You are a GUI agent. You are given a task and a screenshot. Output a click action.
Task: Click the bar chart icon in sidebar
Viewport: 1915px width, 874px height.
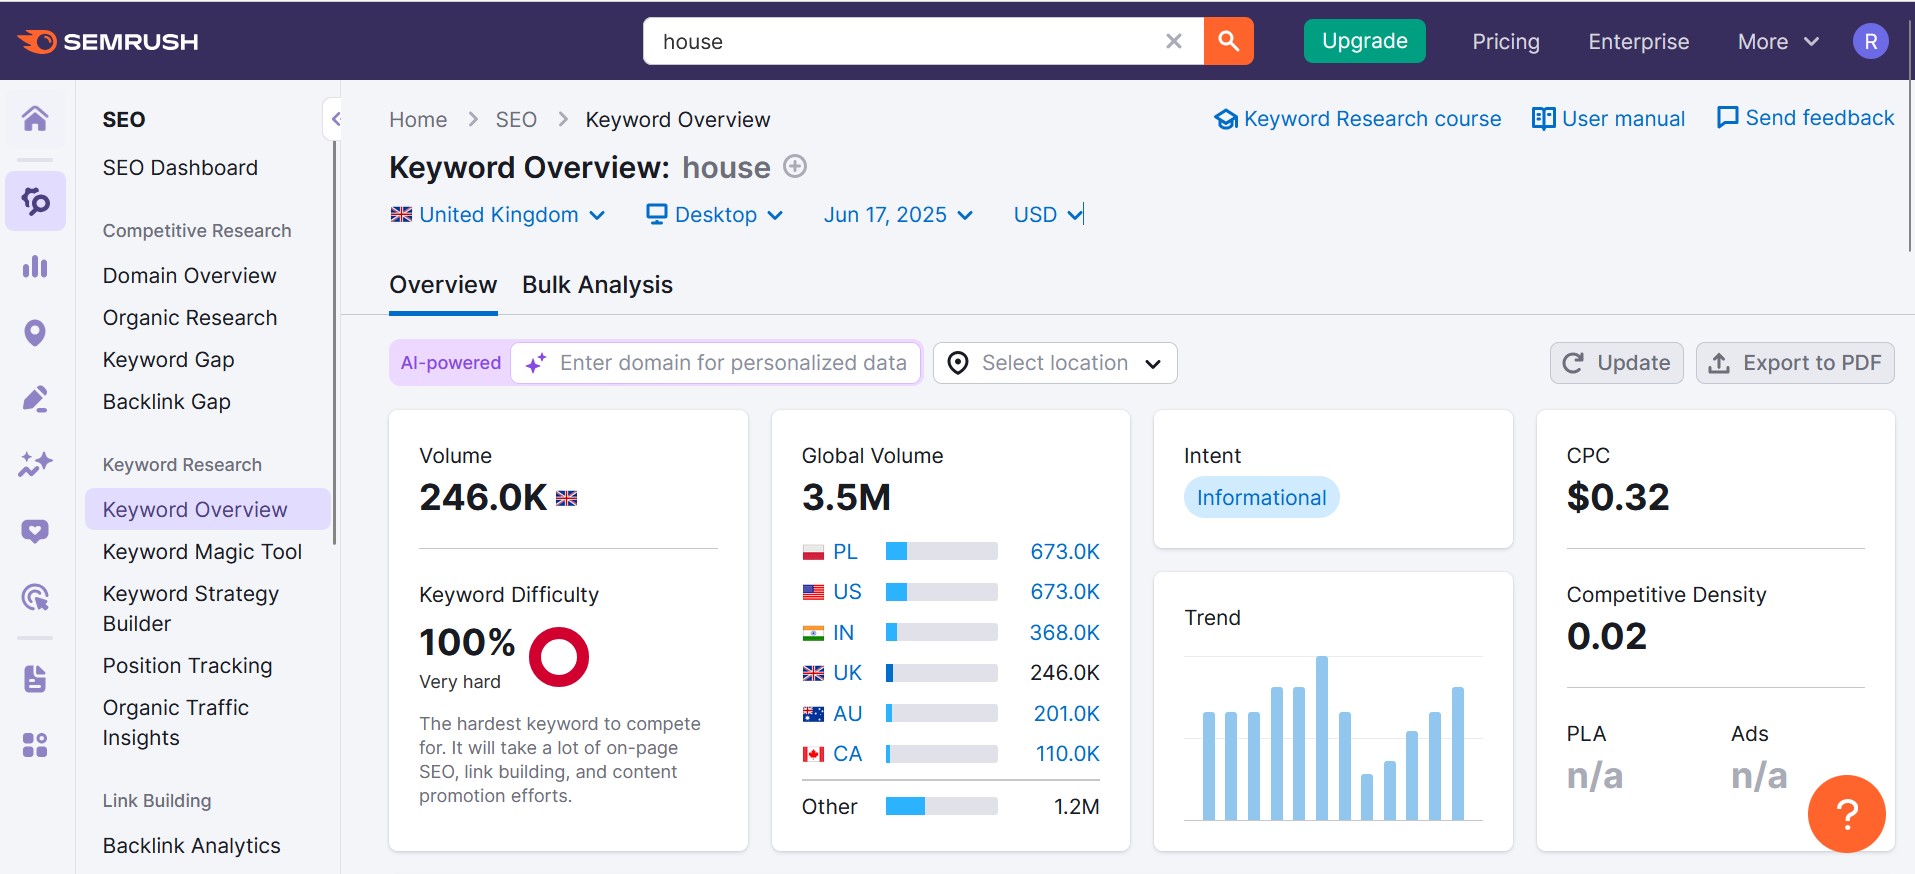point(35,267)
